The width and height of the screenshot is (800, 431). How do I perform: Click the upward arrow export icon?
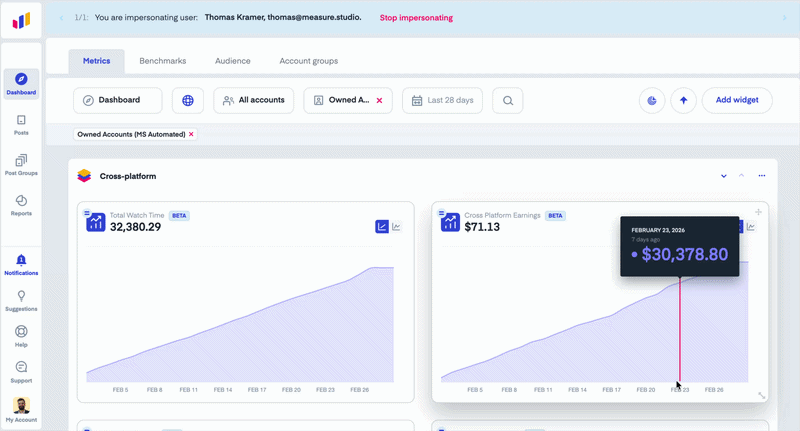[684, 100]
